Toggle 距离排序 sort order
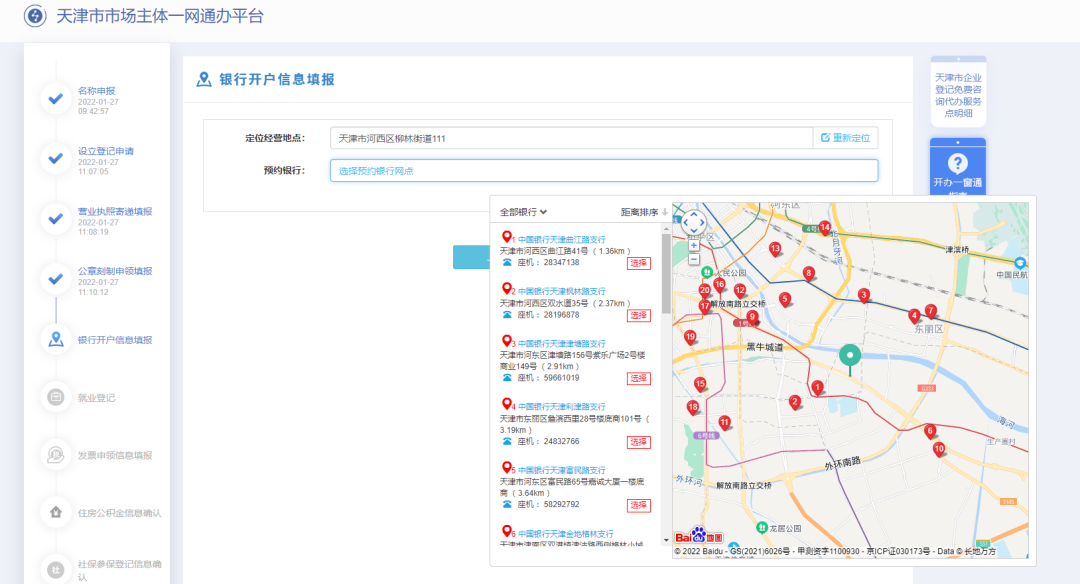1080x584 pixels. [x=644, y=212]
